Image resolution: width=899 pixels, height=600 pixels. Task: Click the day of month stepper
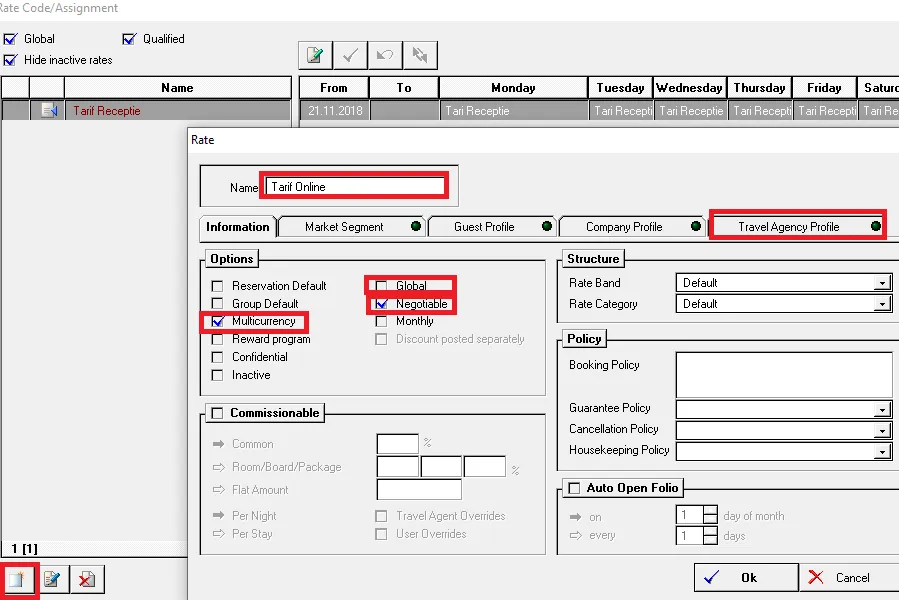point(710,515)
